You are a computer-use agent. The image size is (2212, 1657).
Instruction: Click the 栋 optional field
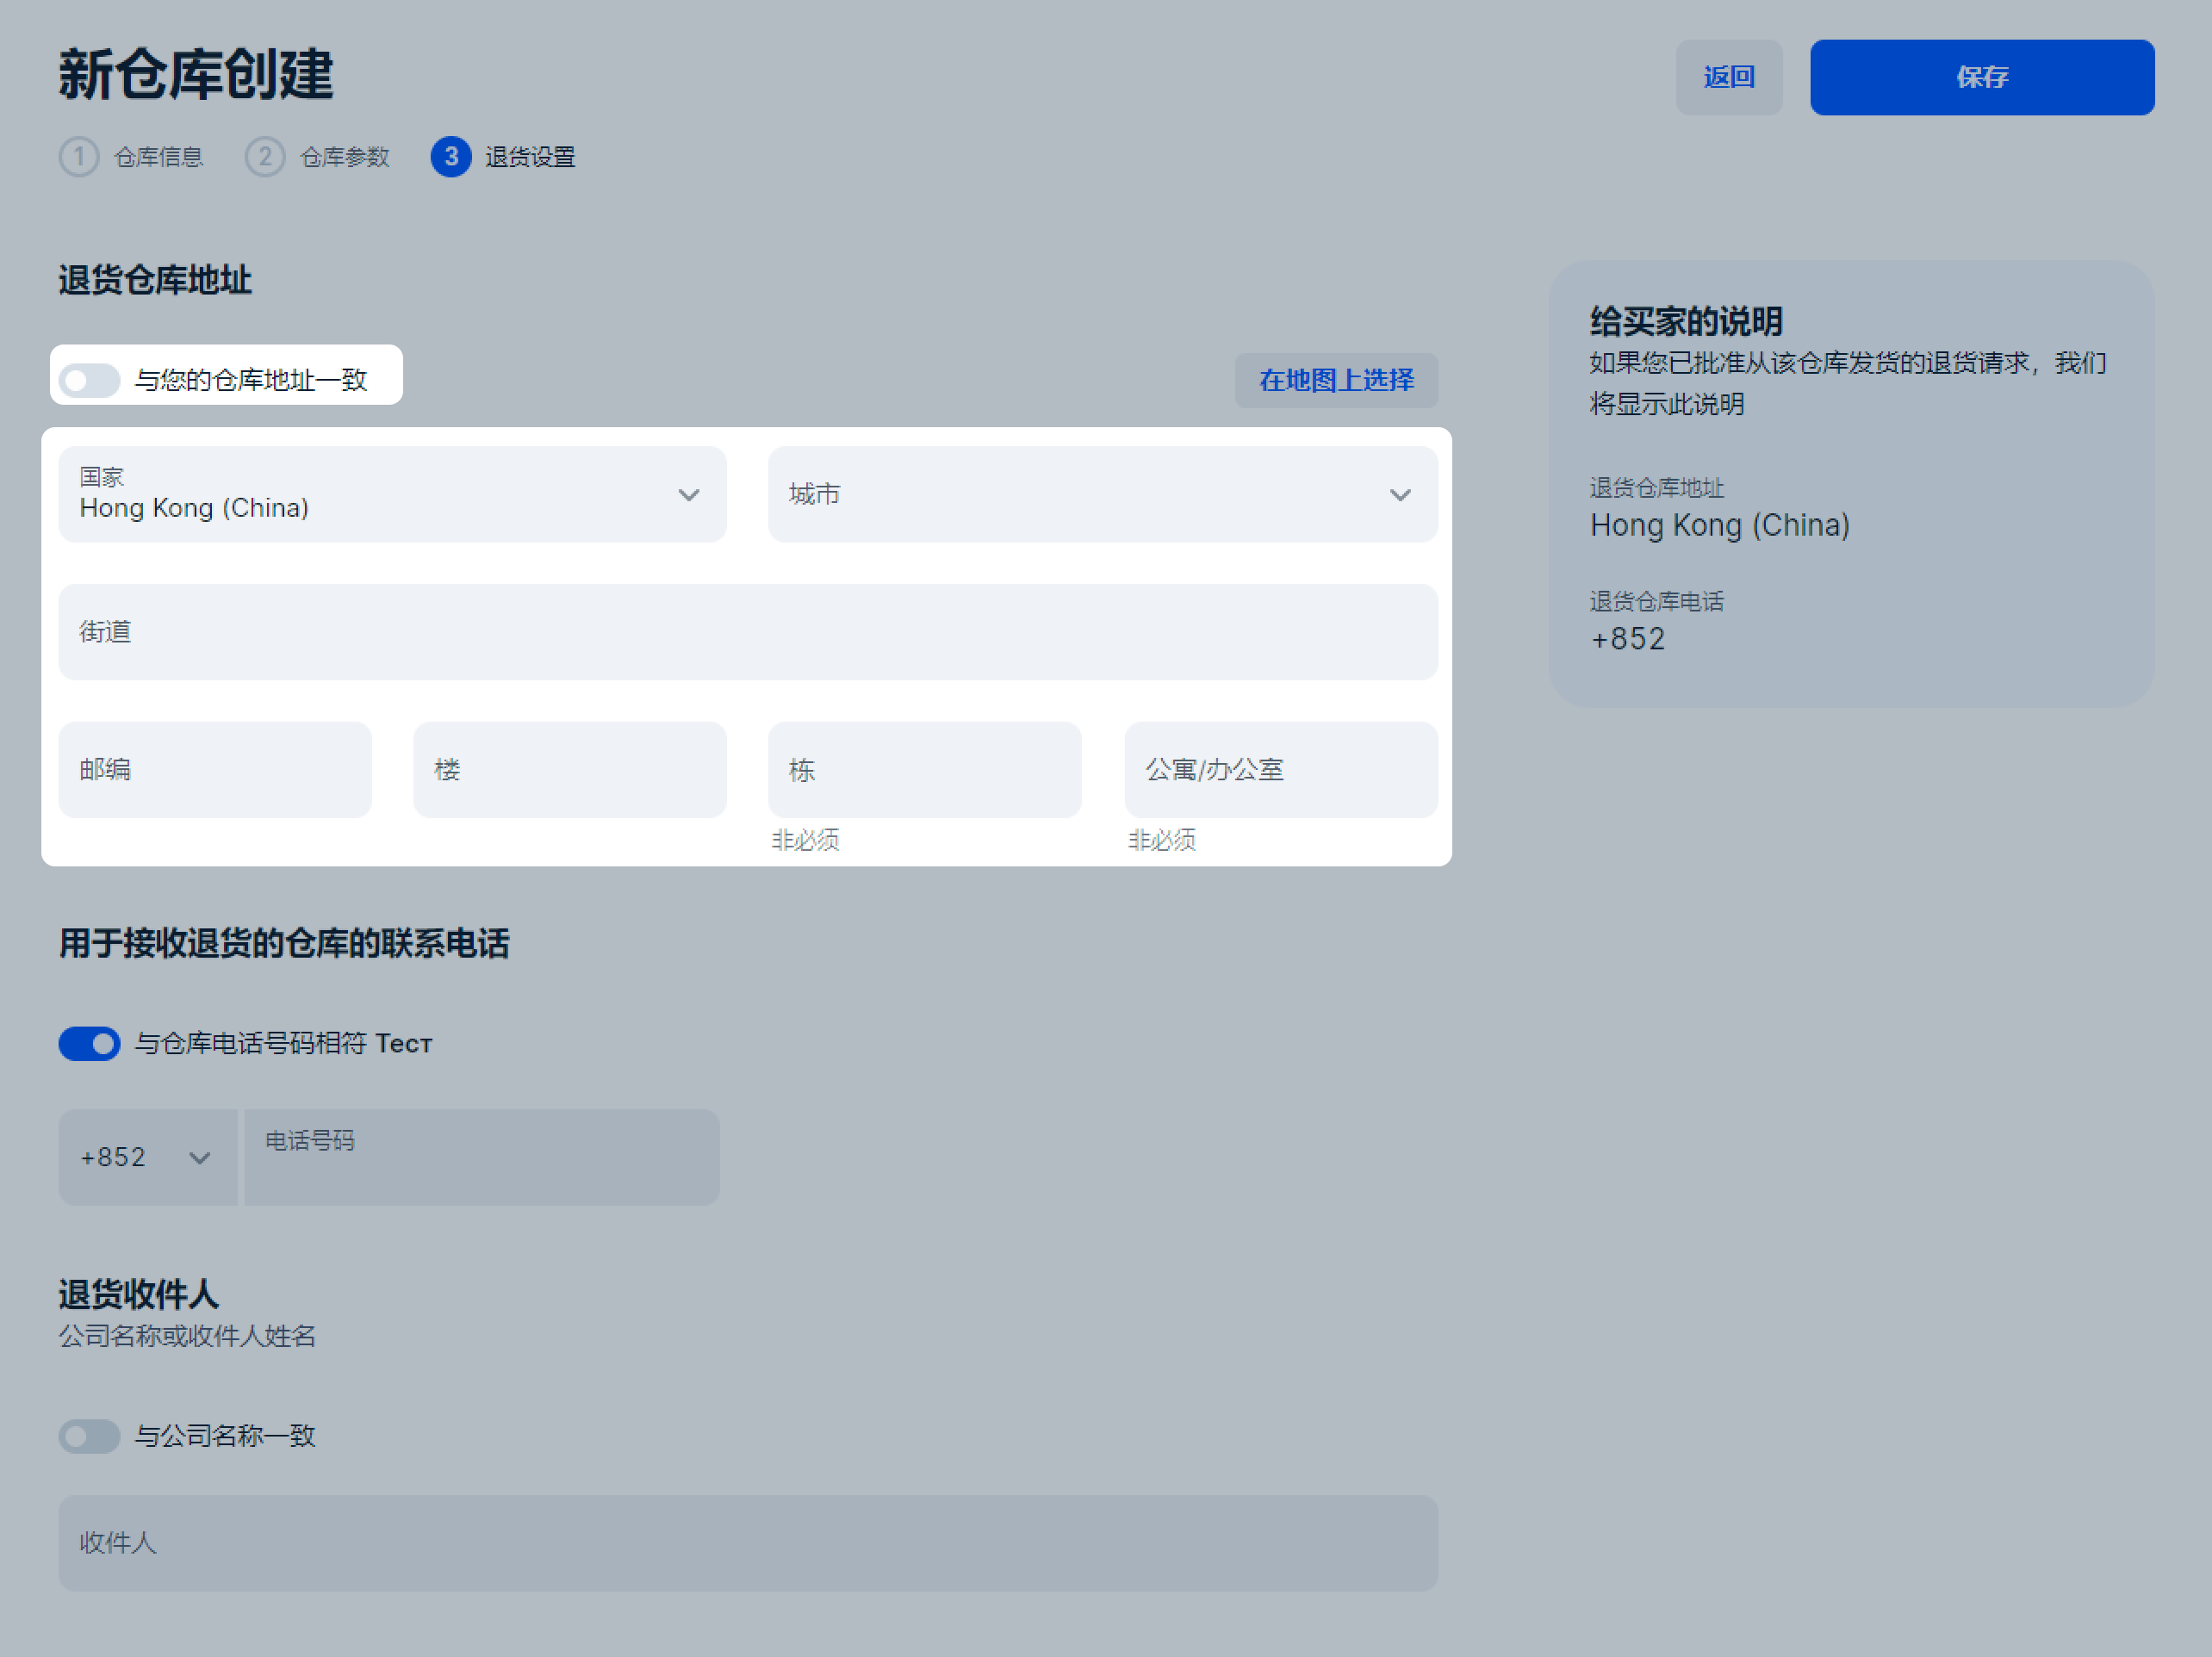924,770
